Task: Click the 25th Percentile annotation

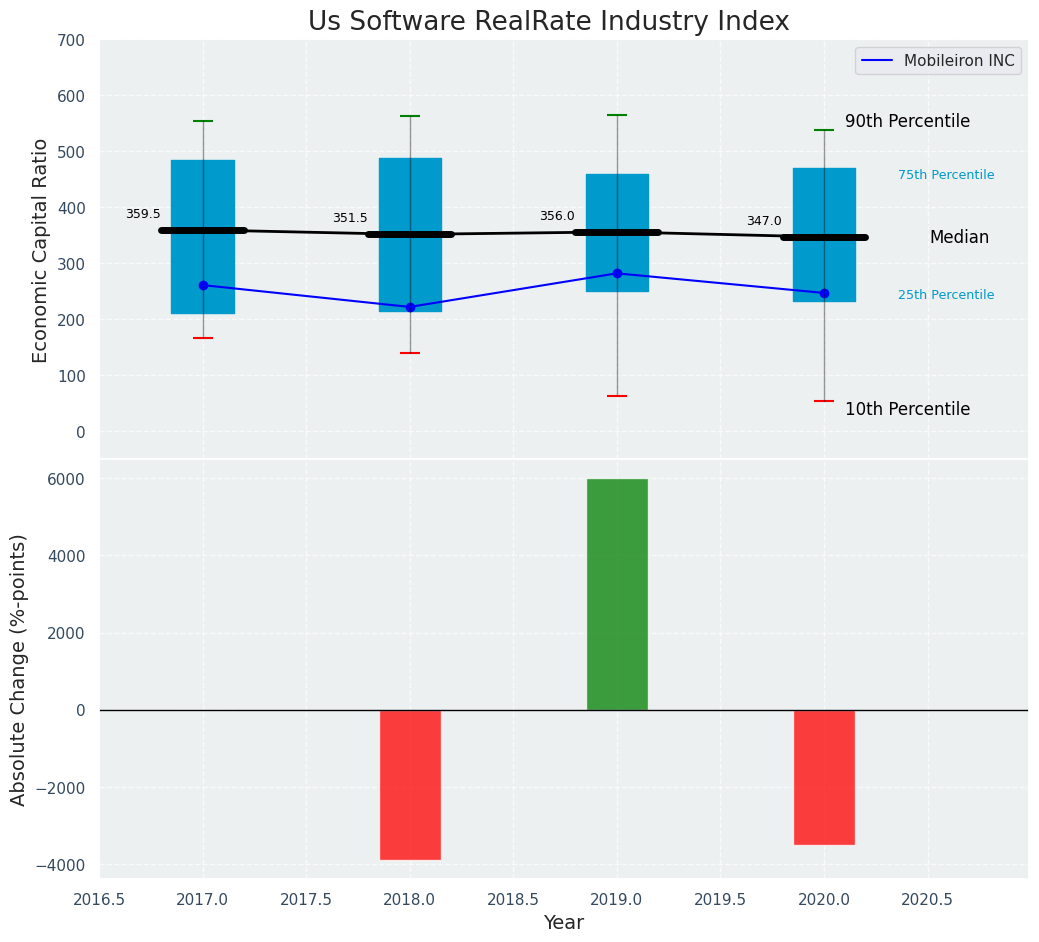Action: (x=946, y=295)
